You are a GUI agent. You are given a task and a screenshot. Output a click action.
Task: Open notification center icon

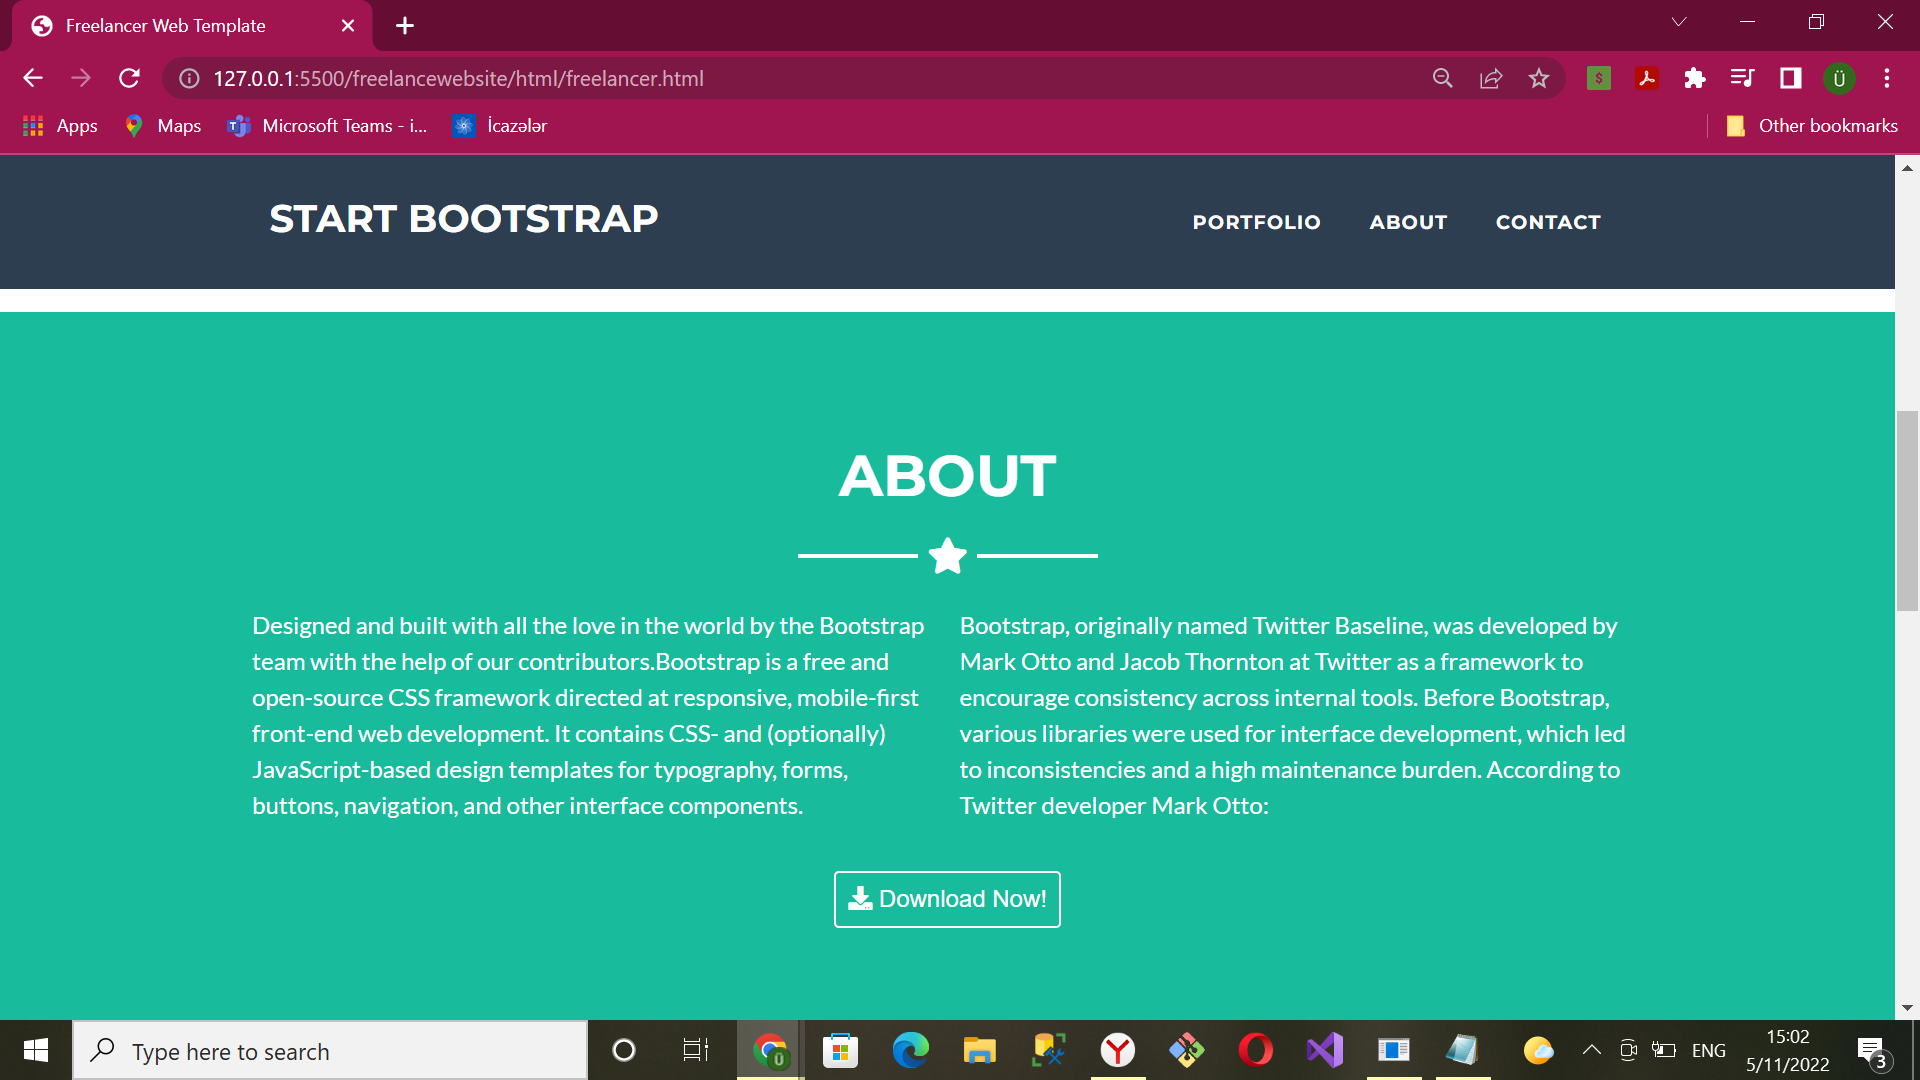coord(1875,1052)
